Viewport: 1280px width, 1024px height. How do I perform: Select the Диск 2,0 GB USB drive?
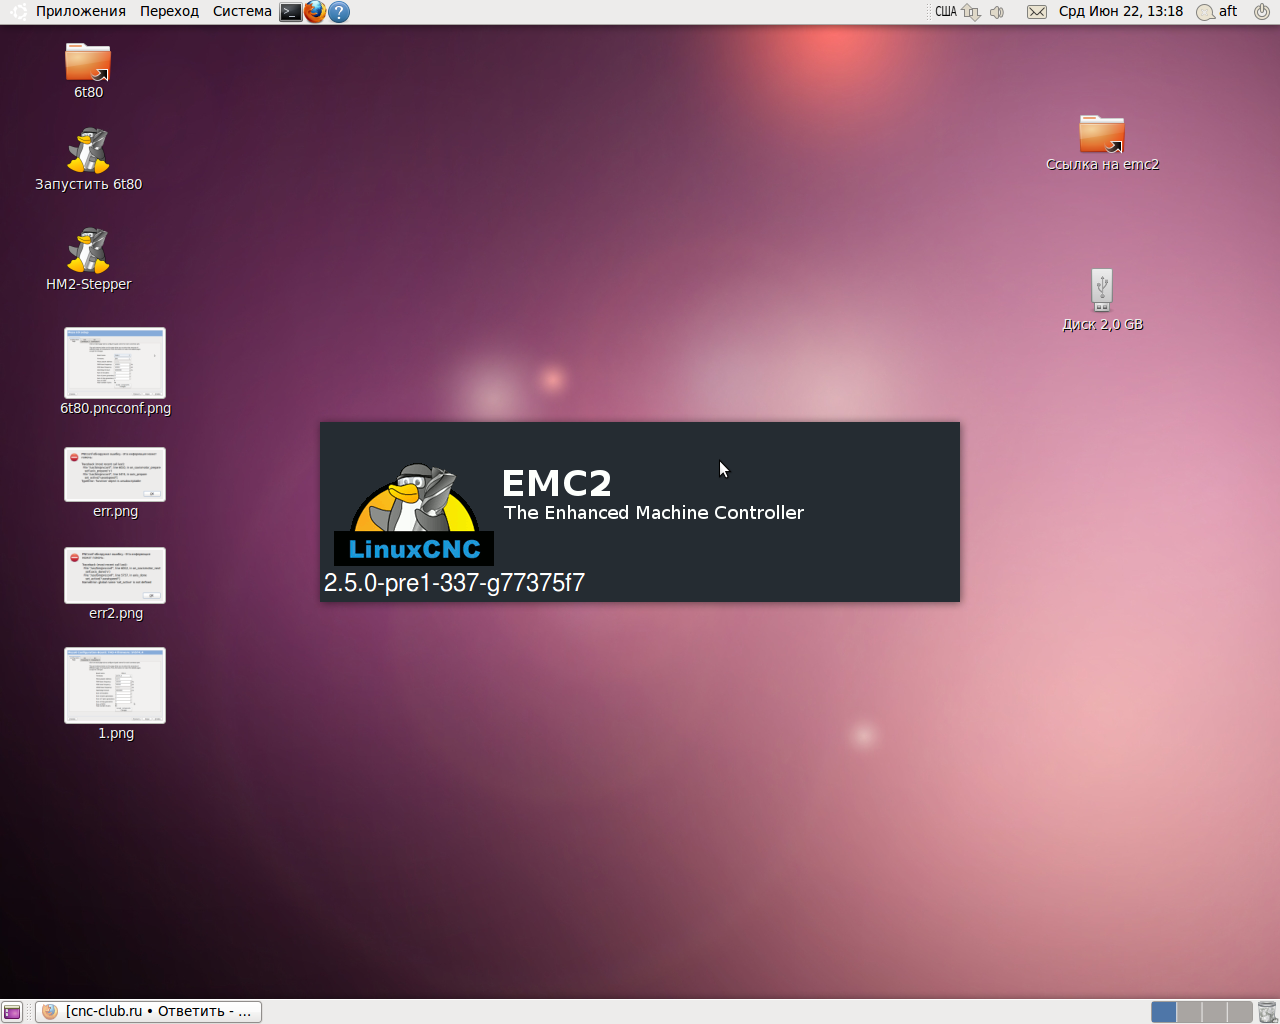(x=1102, y=300)
